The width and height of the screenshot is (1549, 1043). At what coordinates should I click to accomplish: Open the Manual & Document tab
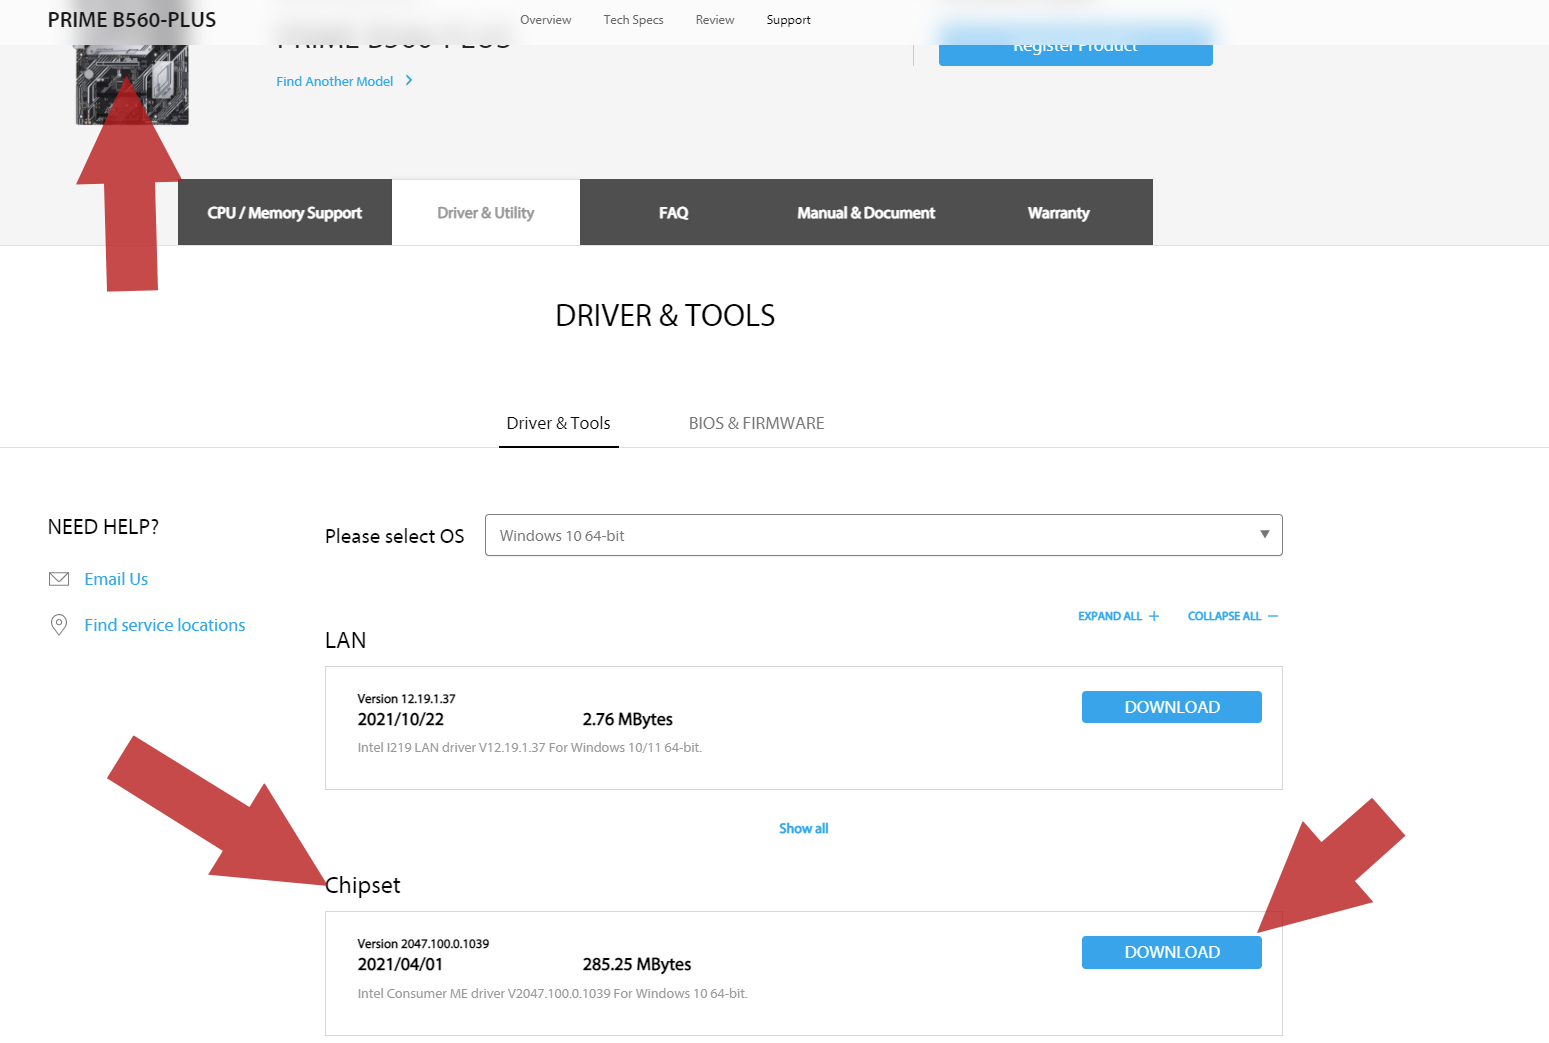(866, 212)
